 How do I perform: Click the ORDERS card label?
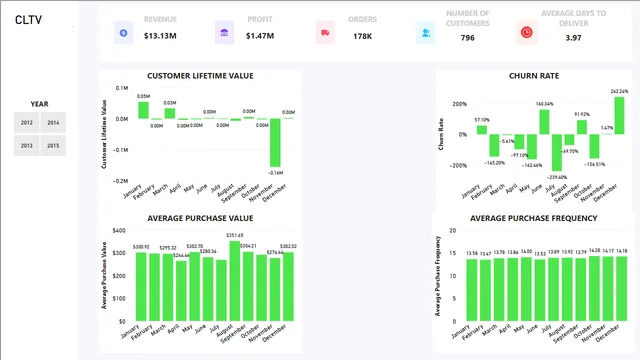pos(362,19)
